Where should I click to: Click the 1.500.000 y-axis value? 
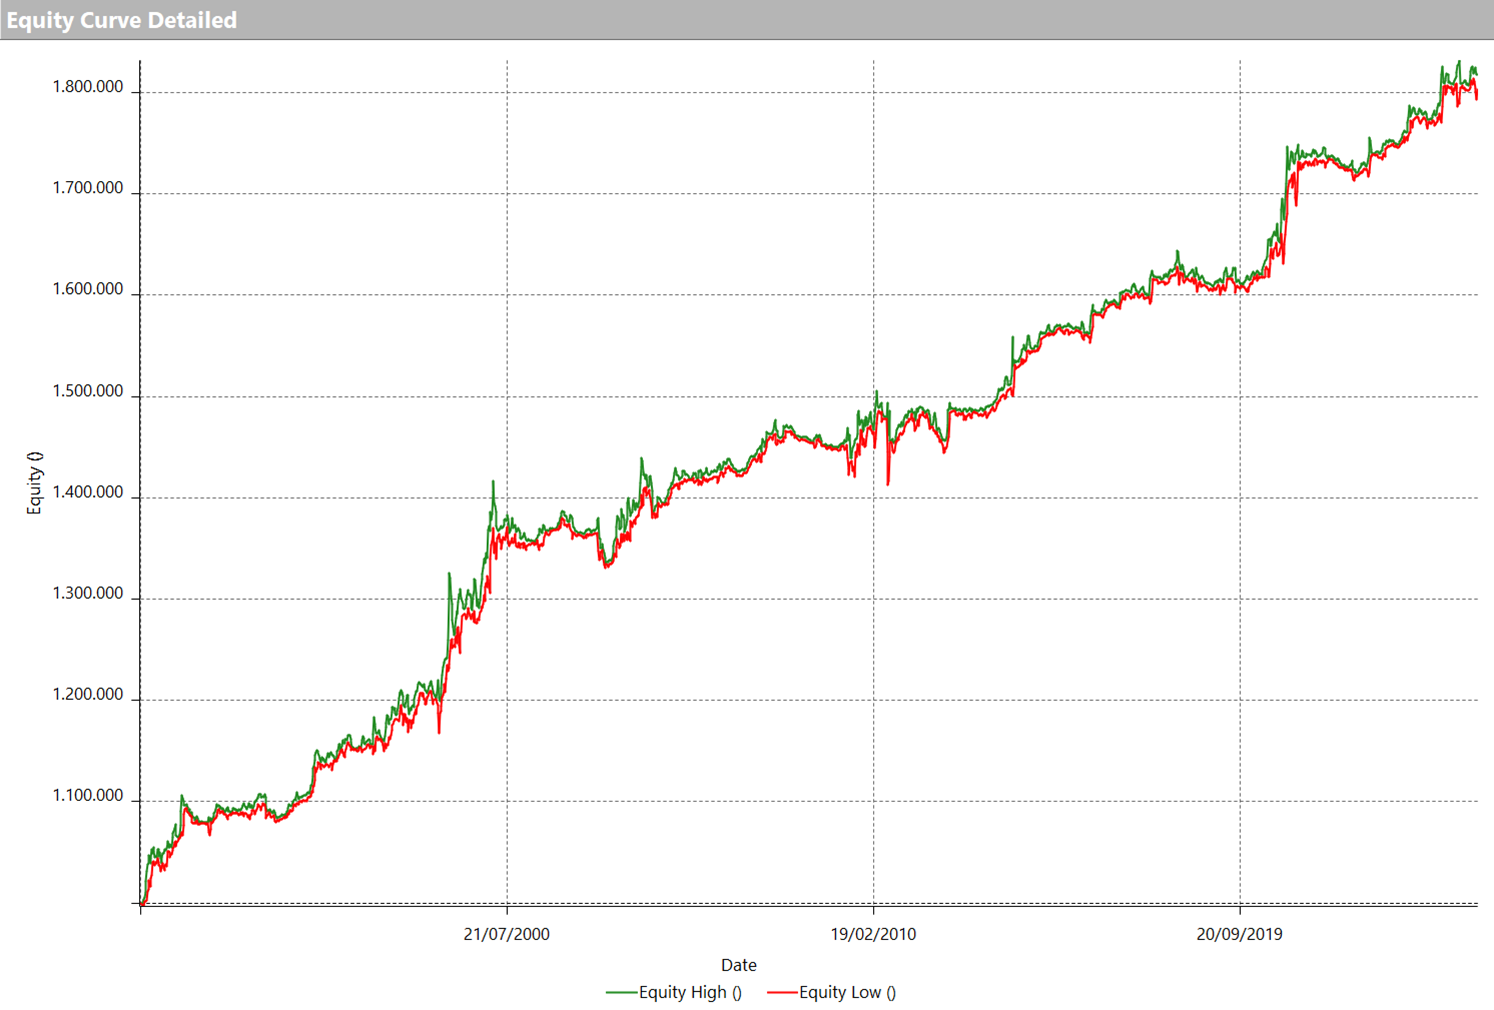[x=88, y=391]
